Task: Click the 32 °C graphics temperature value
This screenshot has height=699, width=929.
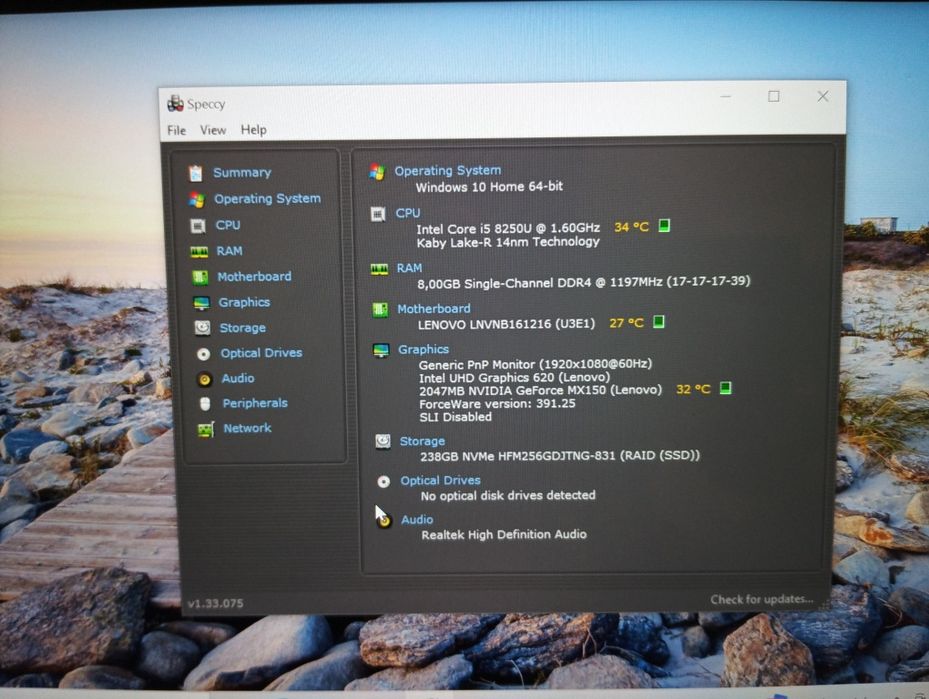Action: tap(693, 389)
